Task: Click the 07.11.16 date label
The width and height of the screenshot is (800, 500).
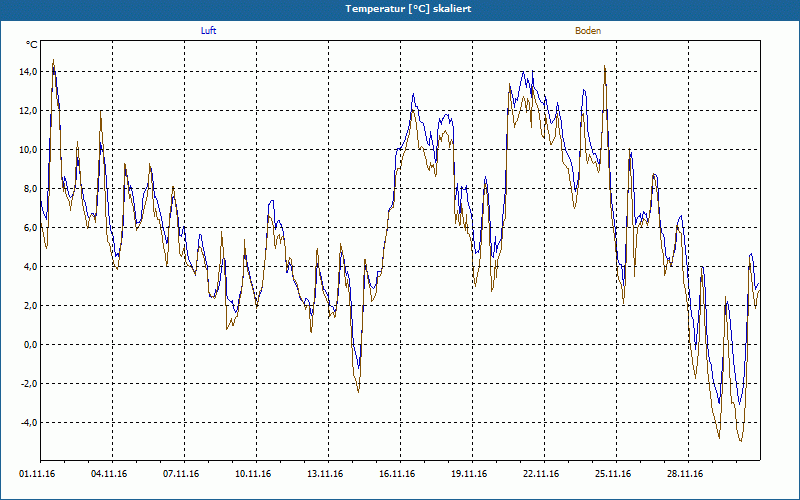Action: tap(181, 474)
